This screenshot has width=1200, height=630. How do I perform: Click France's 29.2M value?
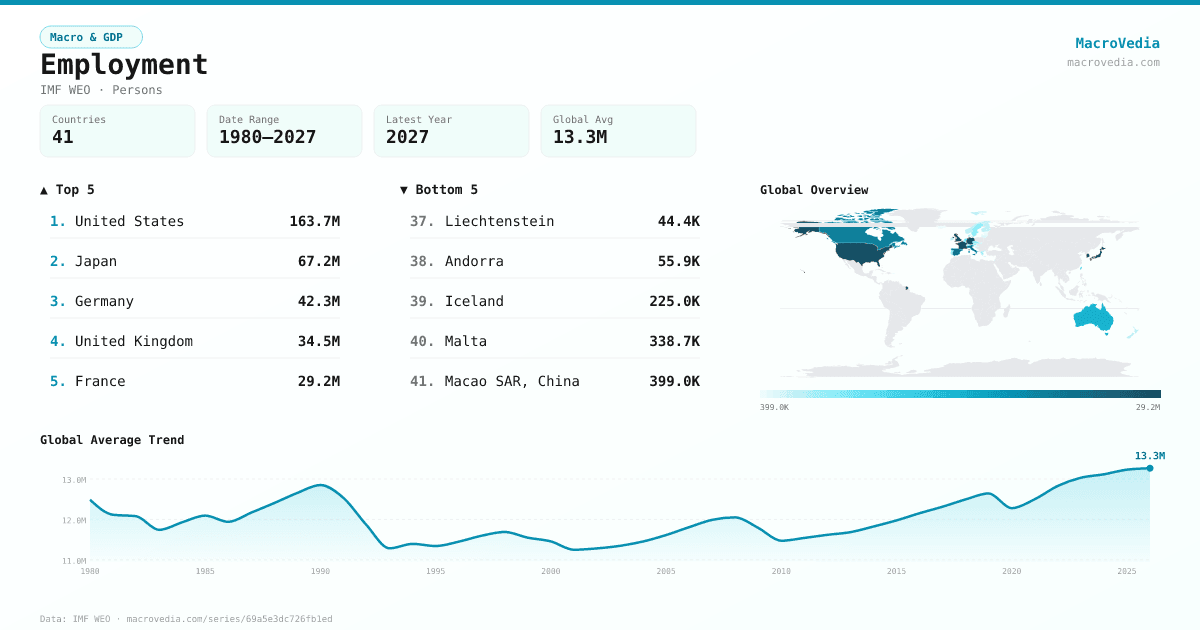tap(319, 381)
